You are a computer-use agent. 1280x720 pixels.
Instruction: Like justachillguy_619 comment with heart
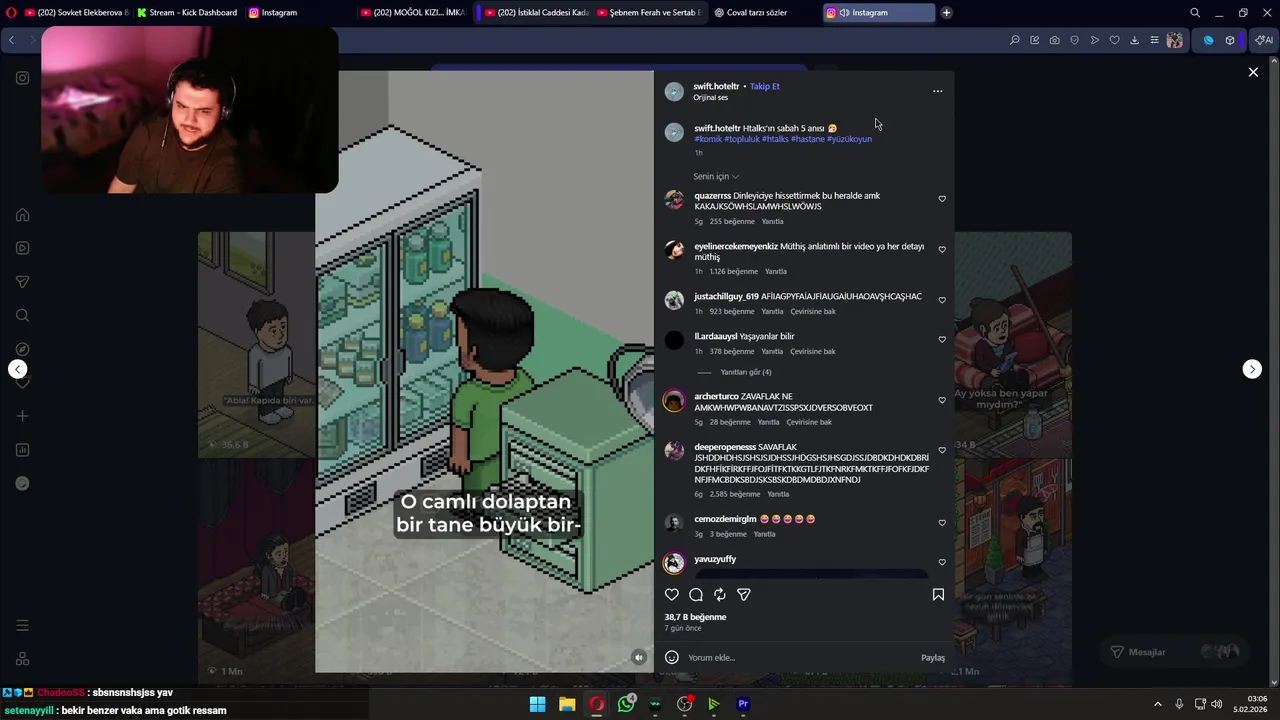point(942,299)
